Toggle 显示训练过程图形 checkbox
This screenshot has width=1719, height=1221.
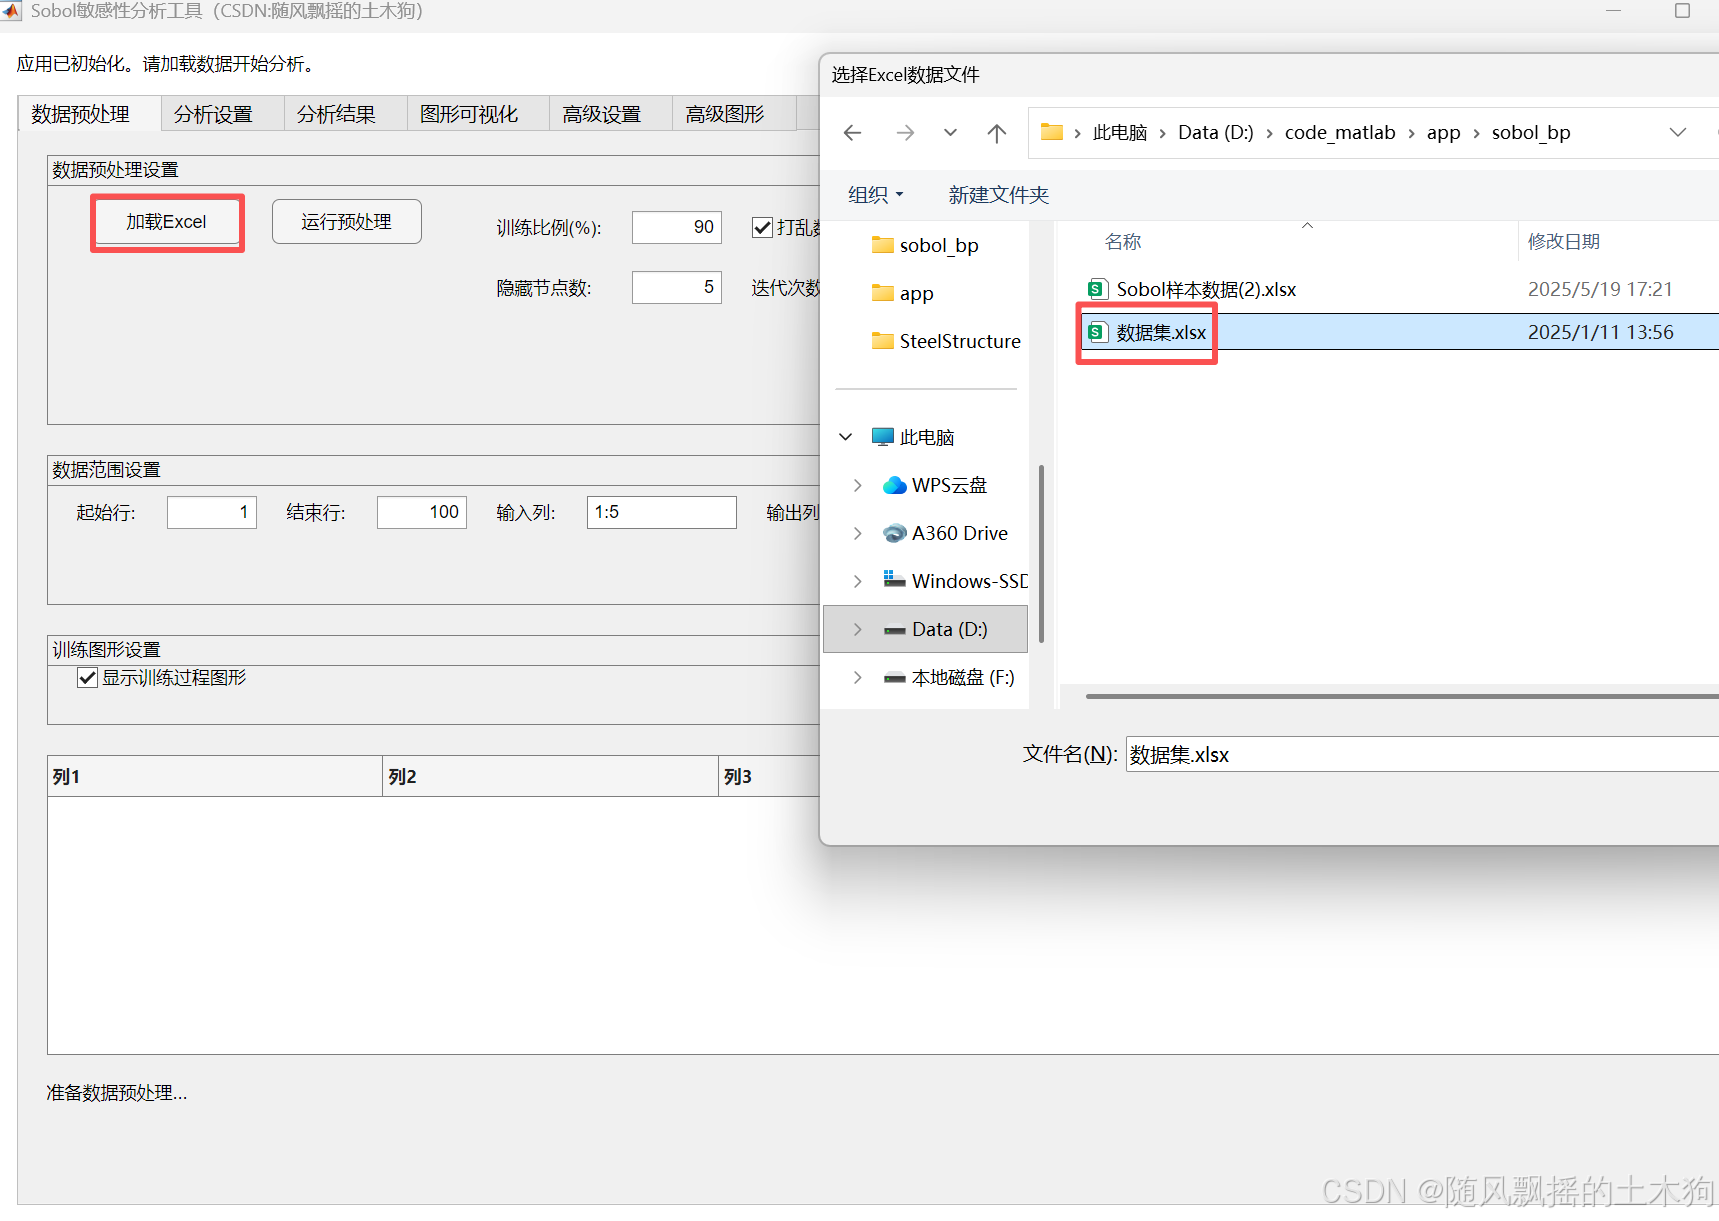88,678
